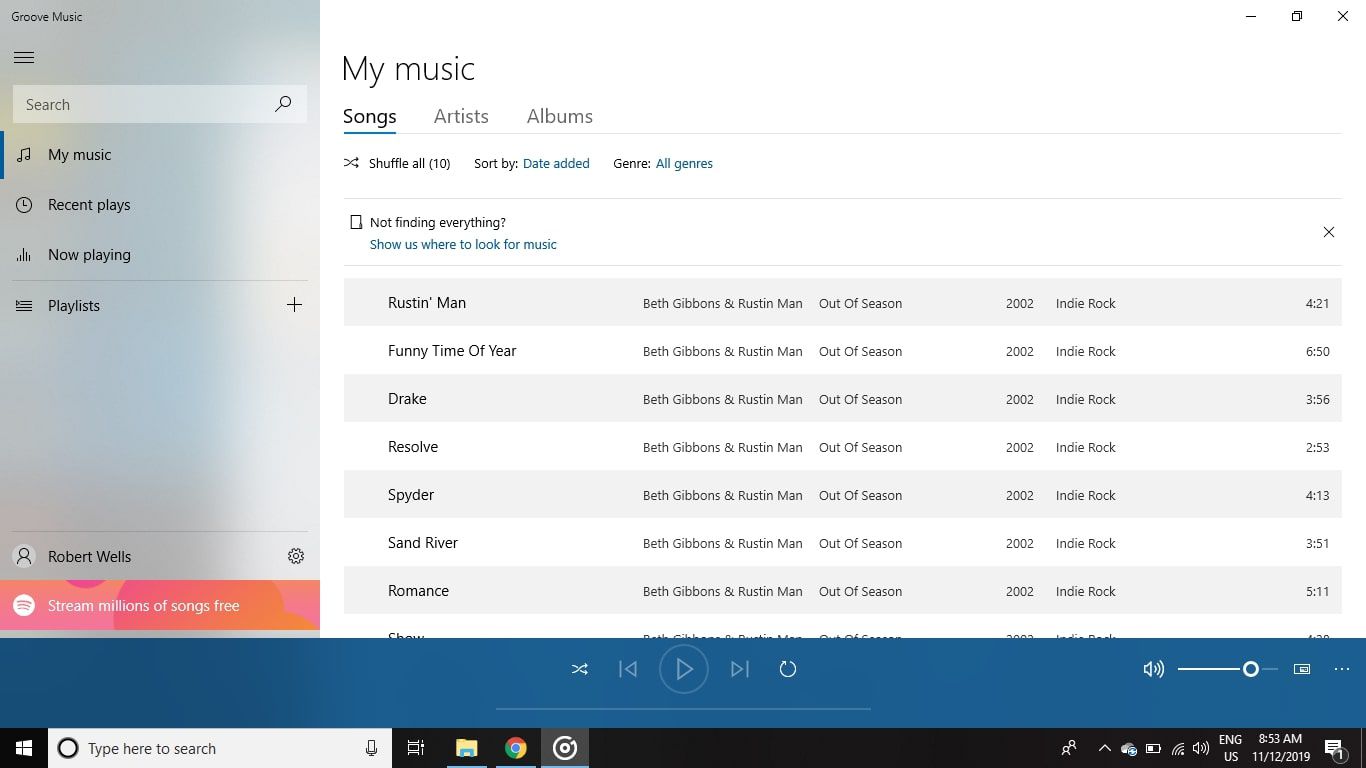Image resolution: width=1366 pixels, height=768 pixels.
Task: Click Groove Music taskbar icon
Action: tap(565, 748)
